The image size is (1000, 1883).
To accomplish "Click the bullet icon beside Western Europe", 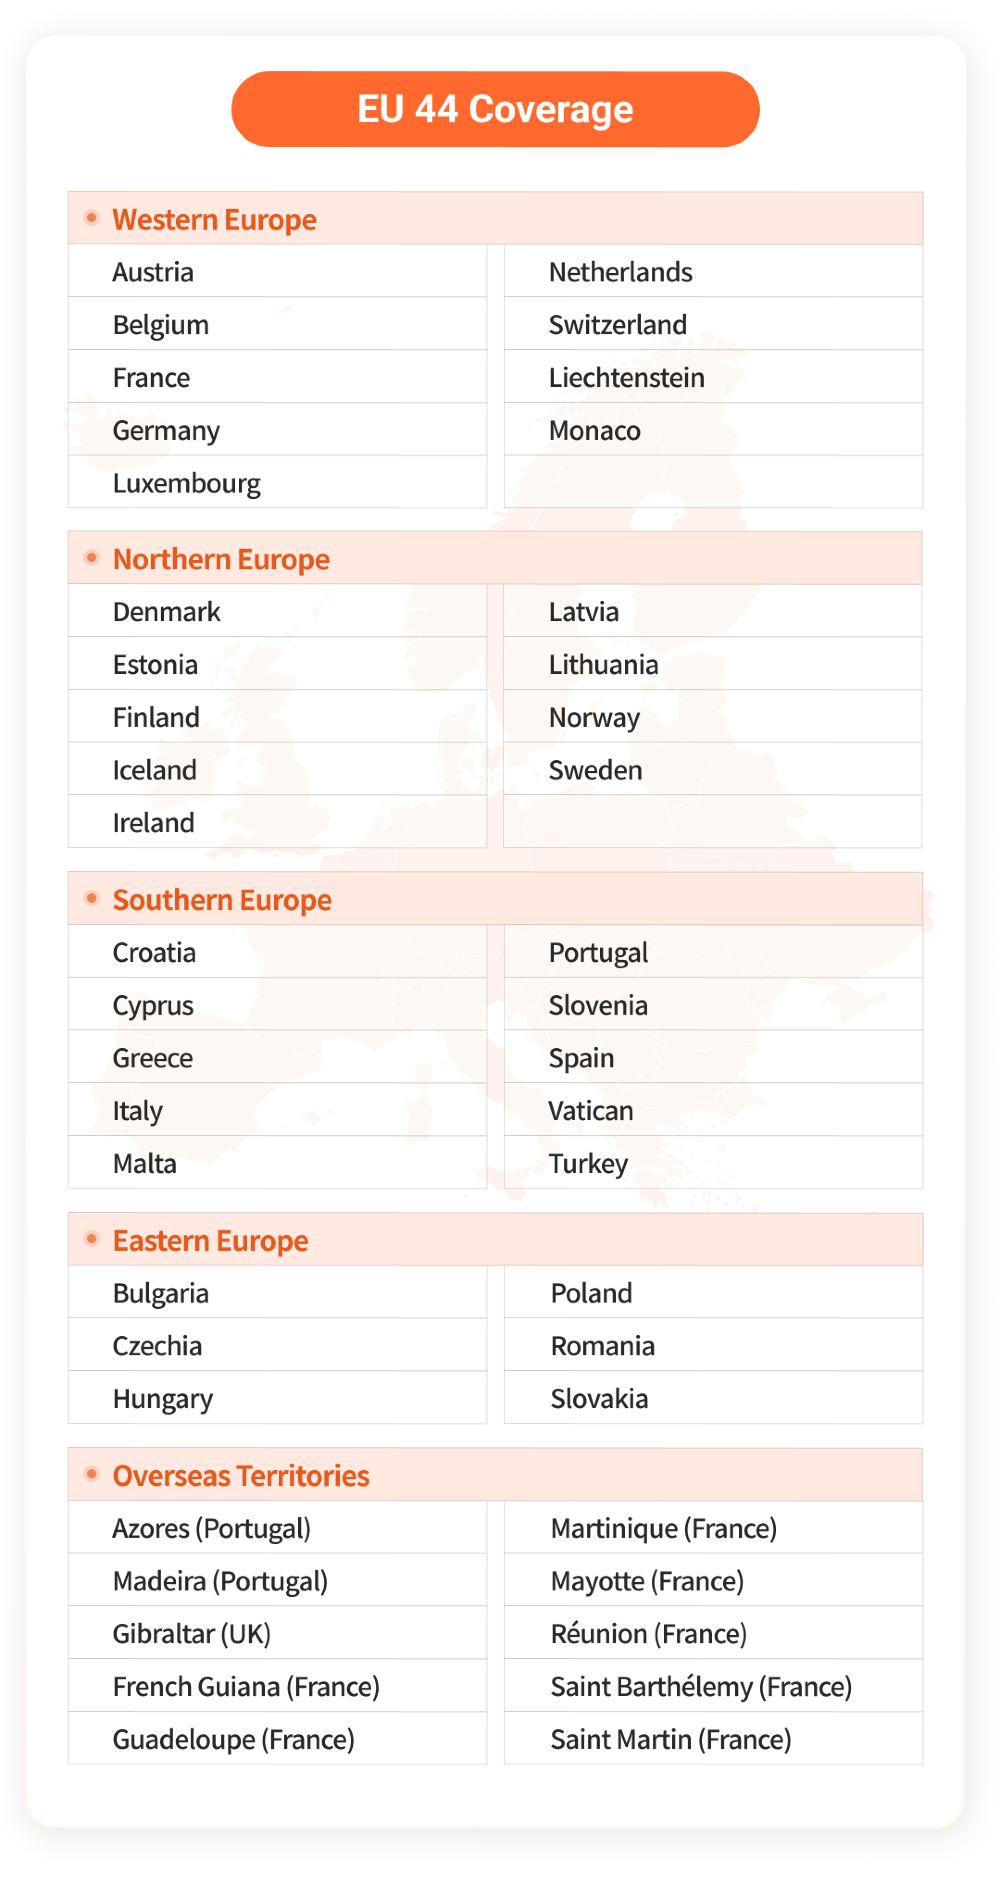I will [x=92, y=218].
